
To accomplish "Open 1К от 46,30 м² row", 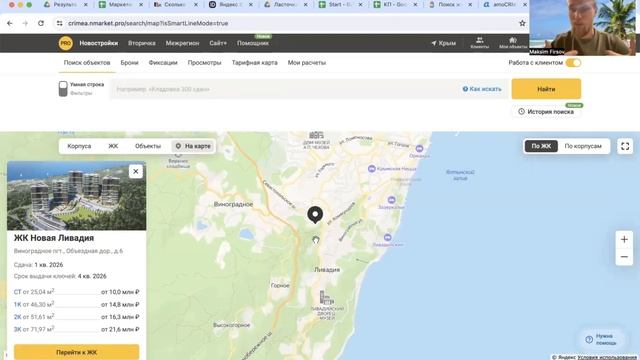I will (76, 304).
